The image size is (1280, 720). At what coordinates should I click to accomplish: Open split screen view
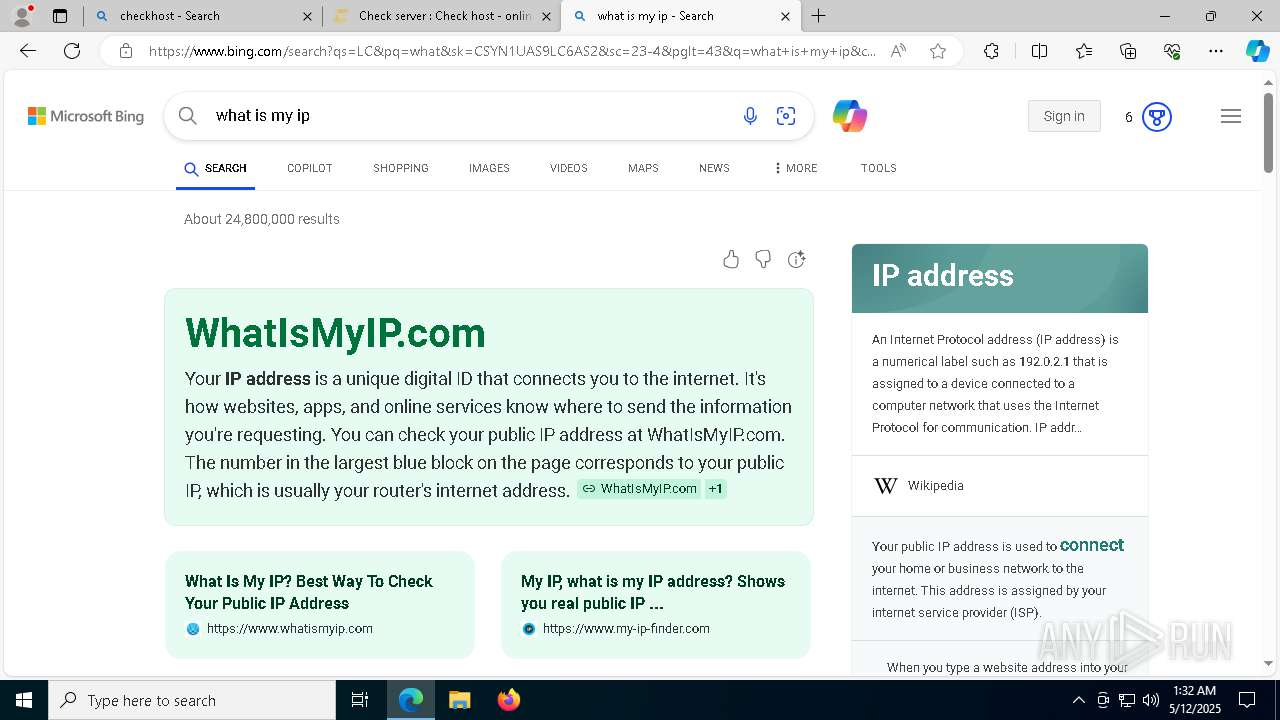coord(1039,51)
